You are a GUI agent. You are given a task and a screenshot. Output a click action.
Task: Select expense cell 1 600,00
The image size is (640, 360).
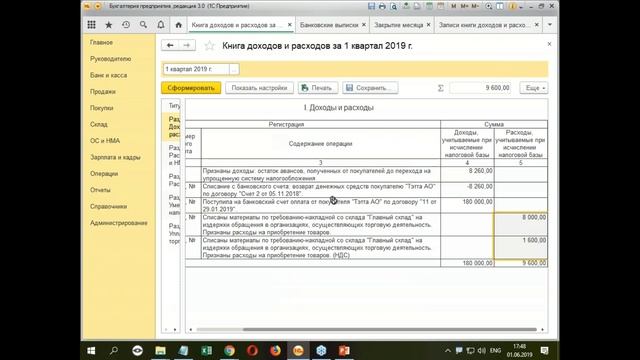(x=521, y=247)
